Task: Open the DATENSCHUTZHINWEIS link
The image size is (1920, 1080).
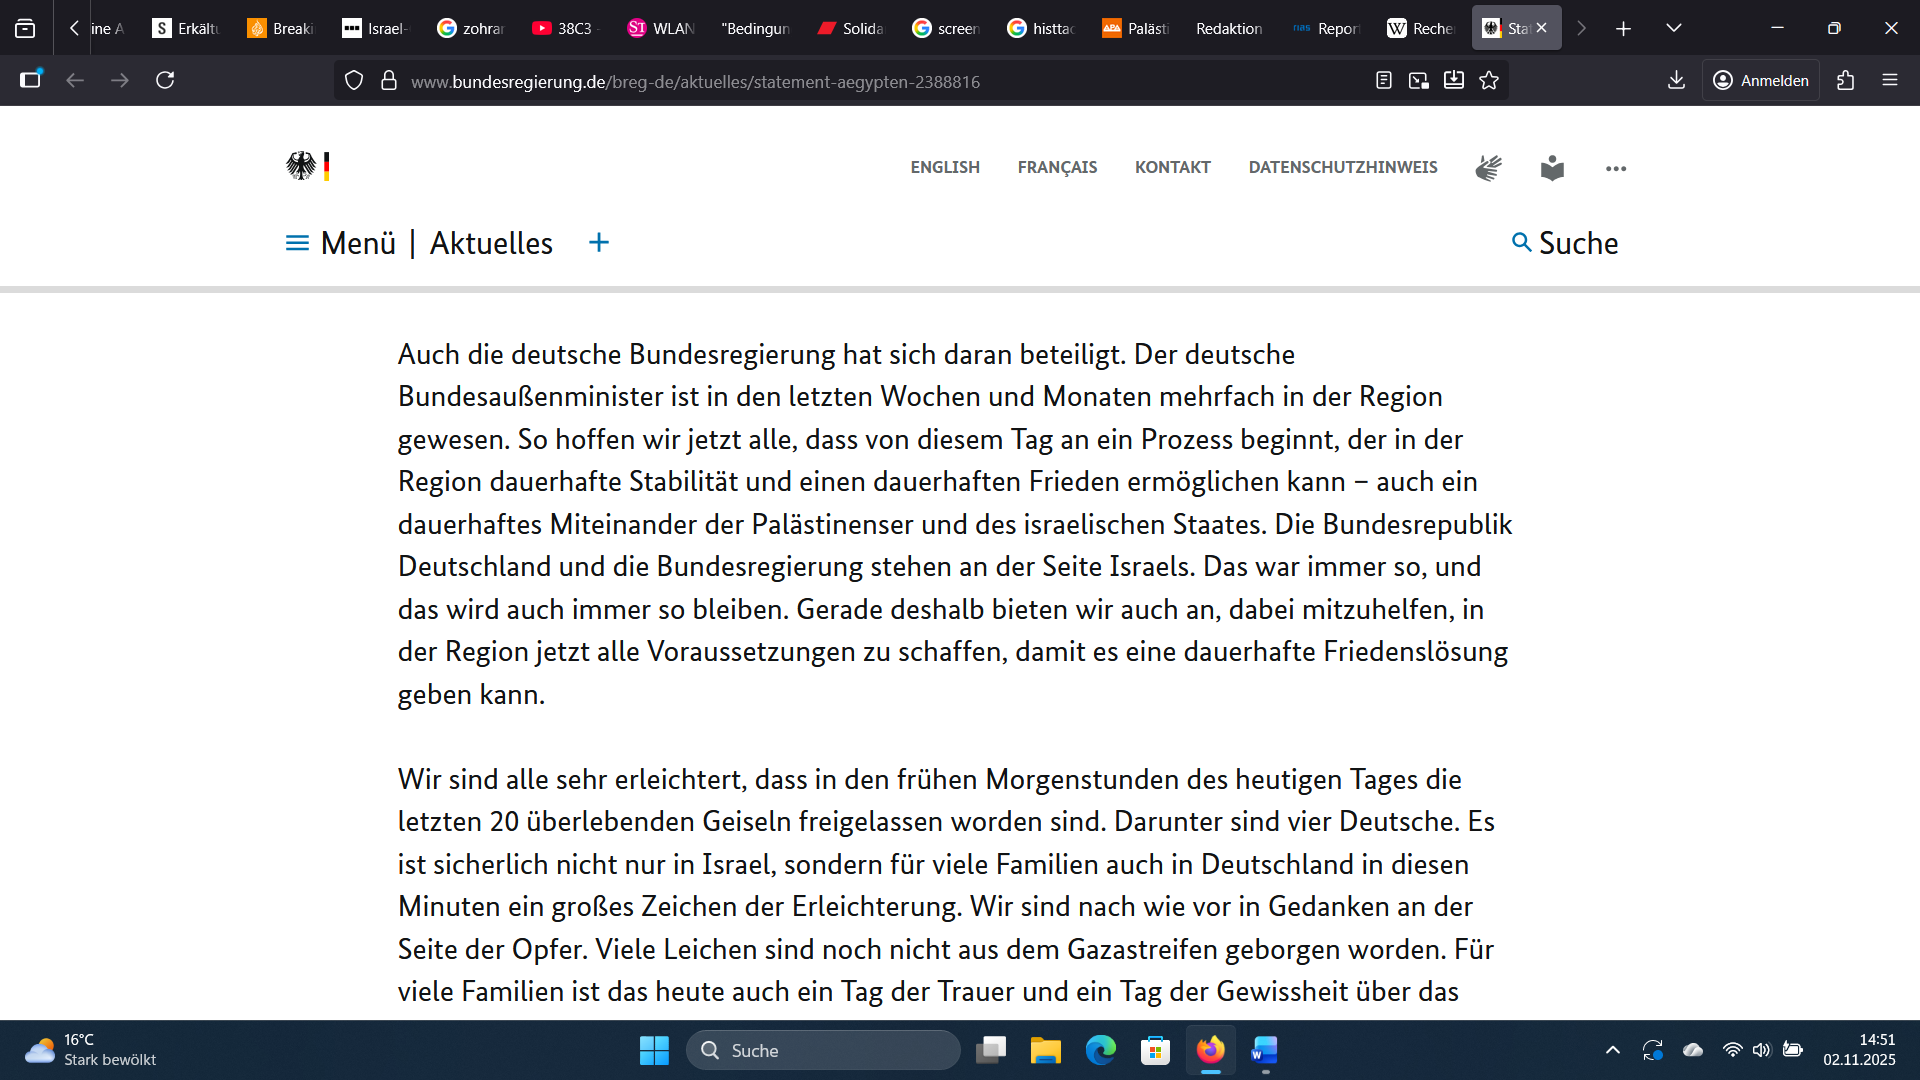Action: [1343, 167]
